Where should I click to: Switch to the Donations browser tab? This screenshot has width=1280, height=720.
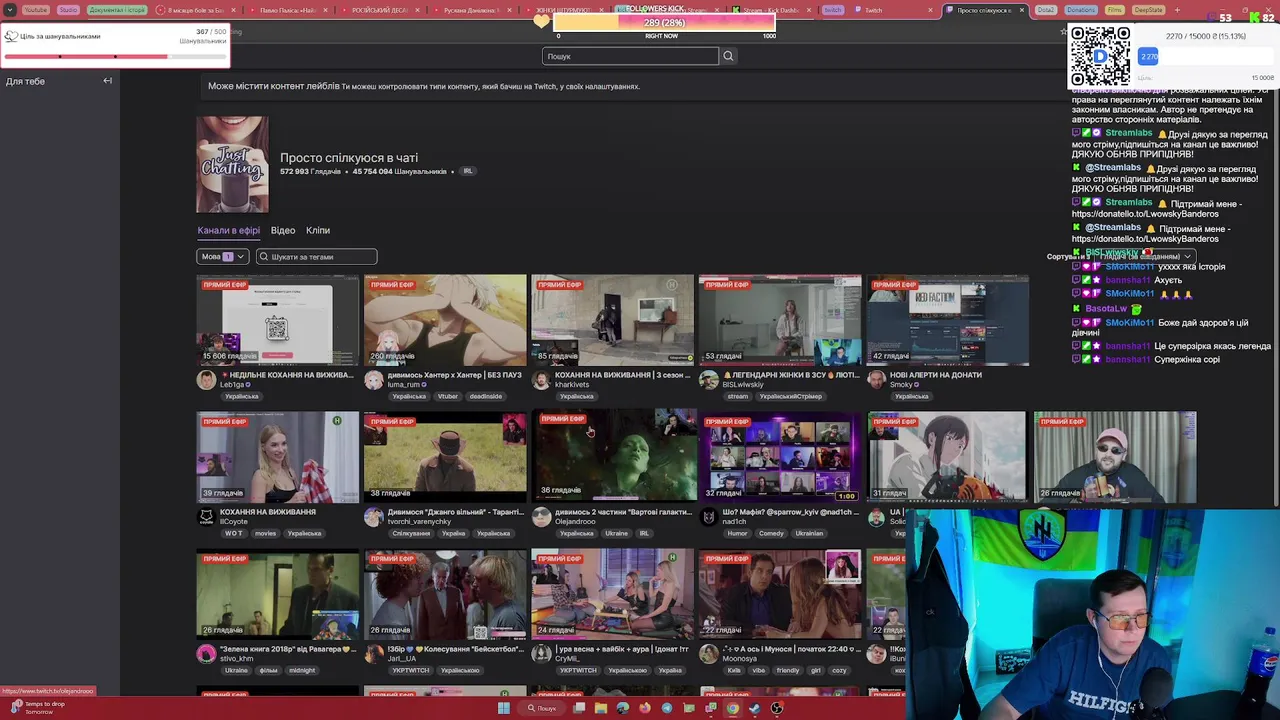tap(1080, 10)
